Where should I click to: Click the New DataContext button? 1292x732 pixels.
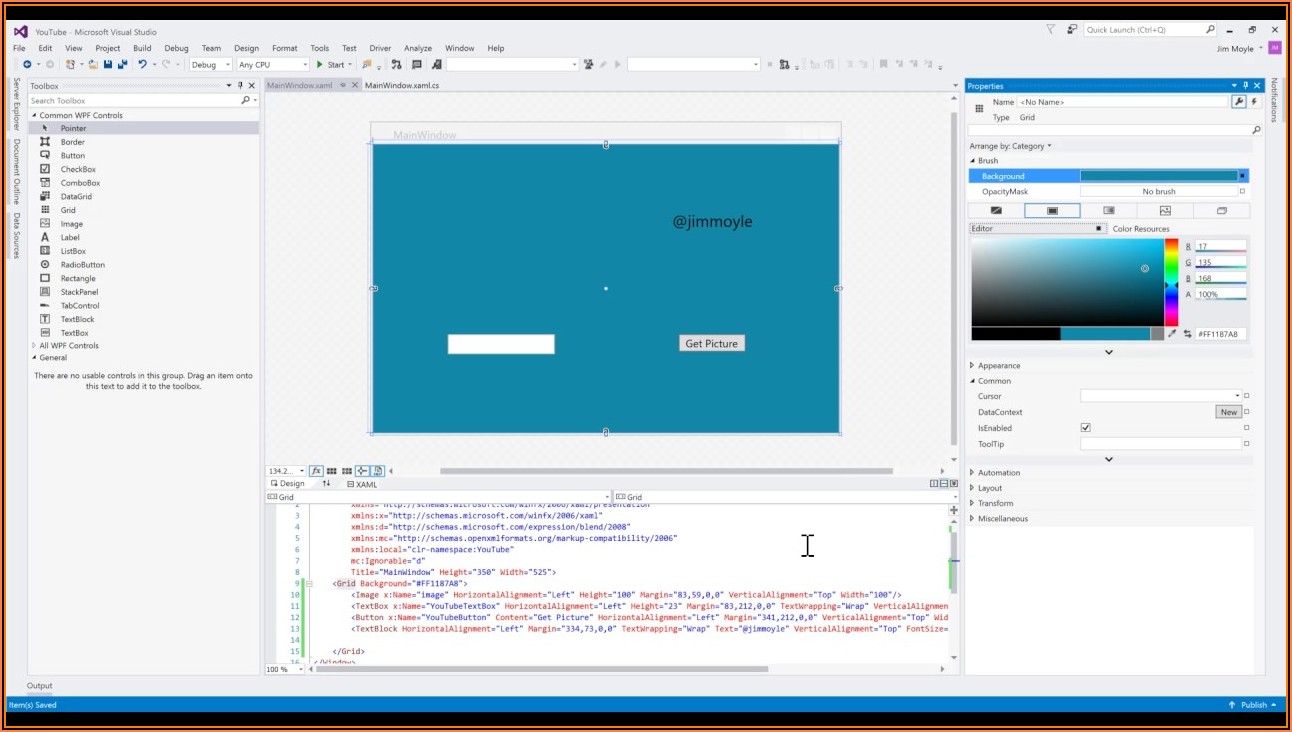(x=1228, y=412)
